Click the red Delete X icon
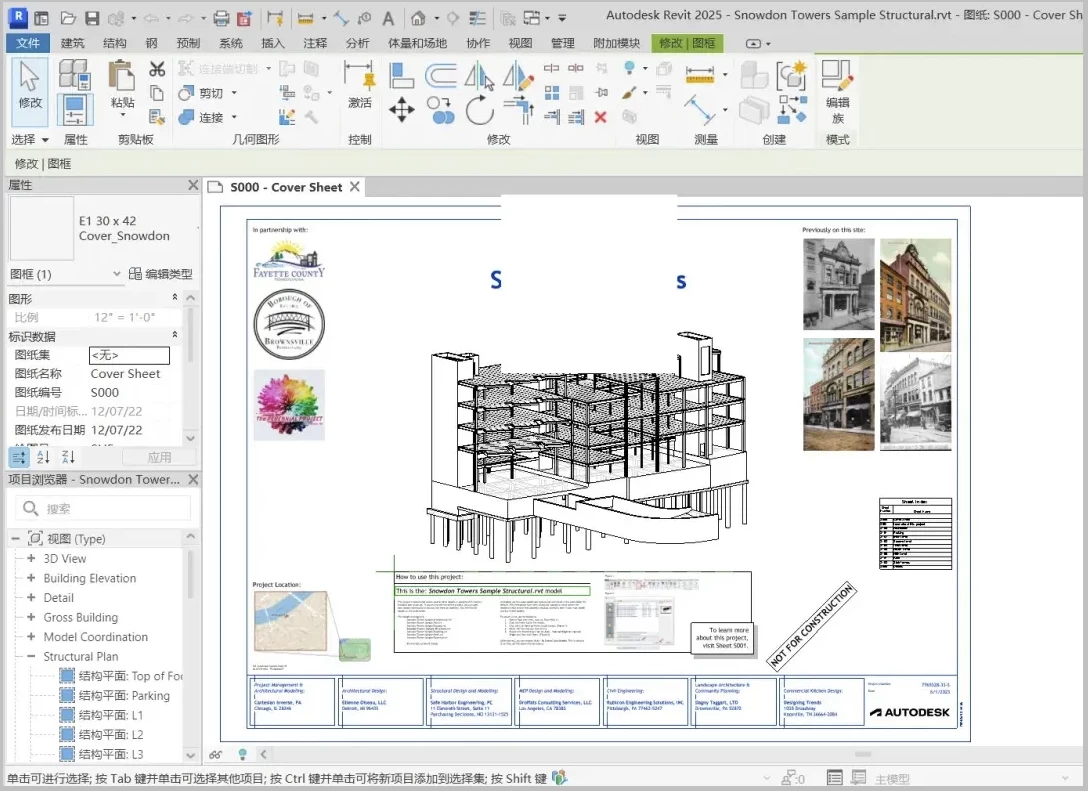The height and width of the screenshot is (791, 1088). click(x=600, y=117)
